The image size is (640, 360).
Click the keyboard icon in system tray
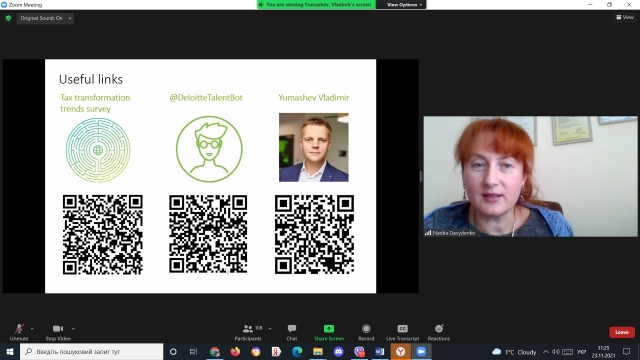[x=568, y=352]
